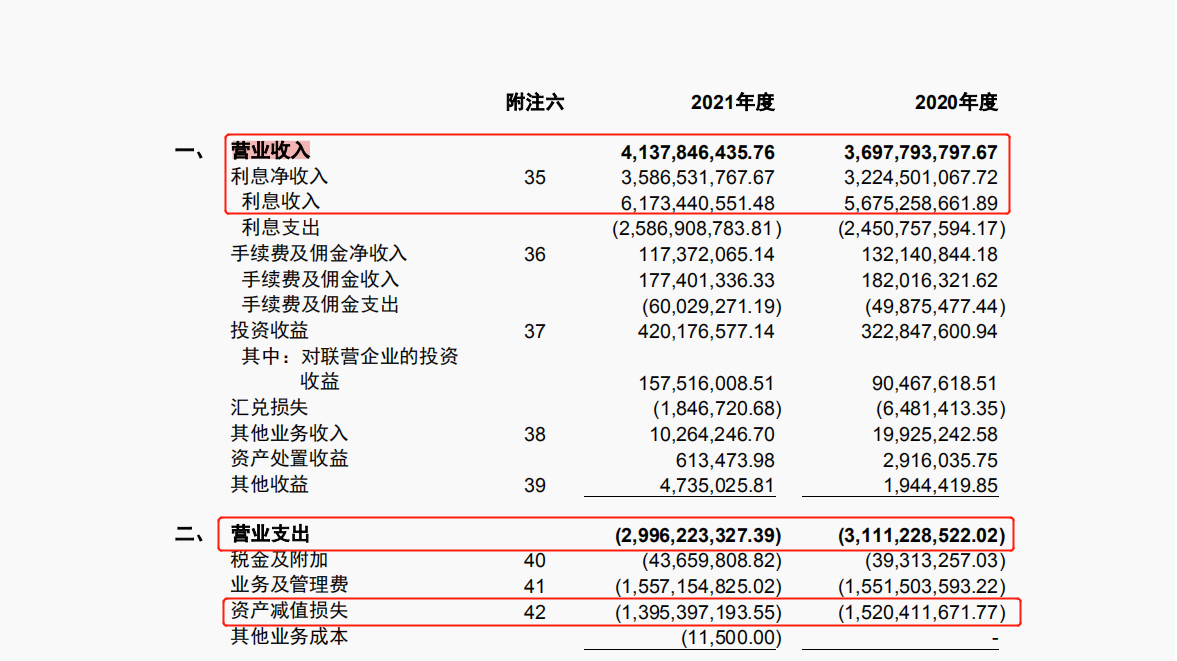
Task: Select the 汇兑损失 row label
Action: pos(269,407)
